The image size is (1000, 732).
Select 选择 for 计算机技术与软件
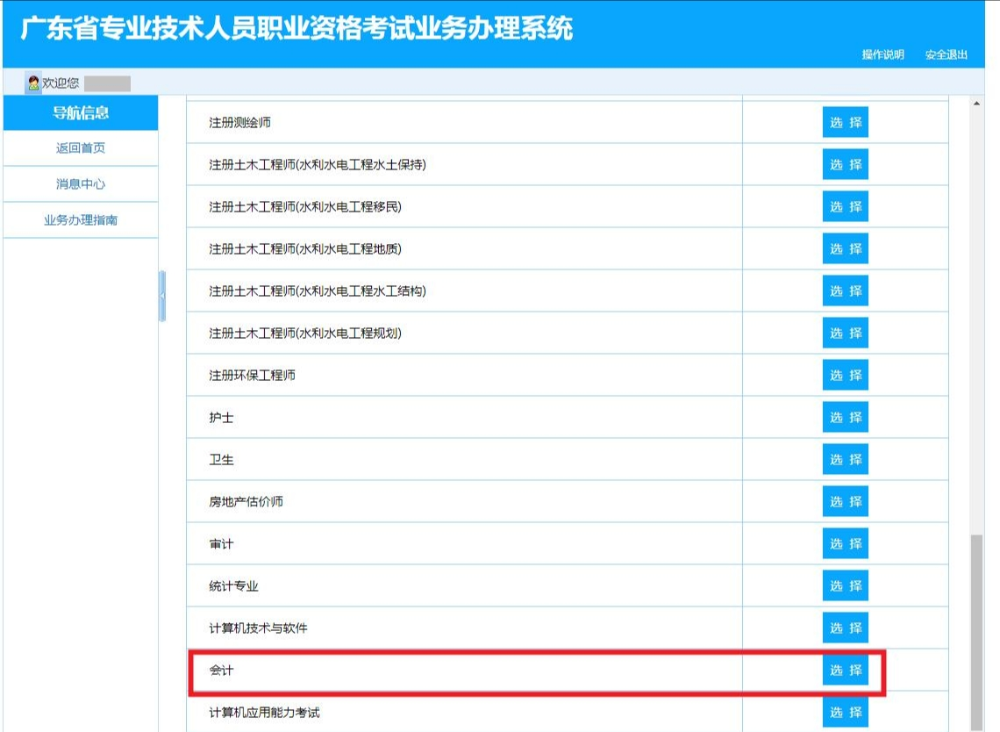coord(846,628)
